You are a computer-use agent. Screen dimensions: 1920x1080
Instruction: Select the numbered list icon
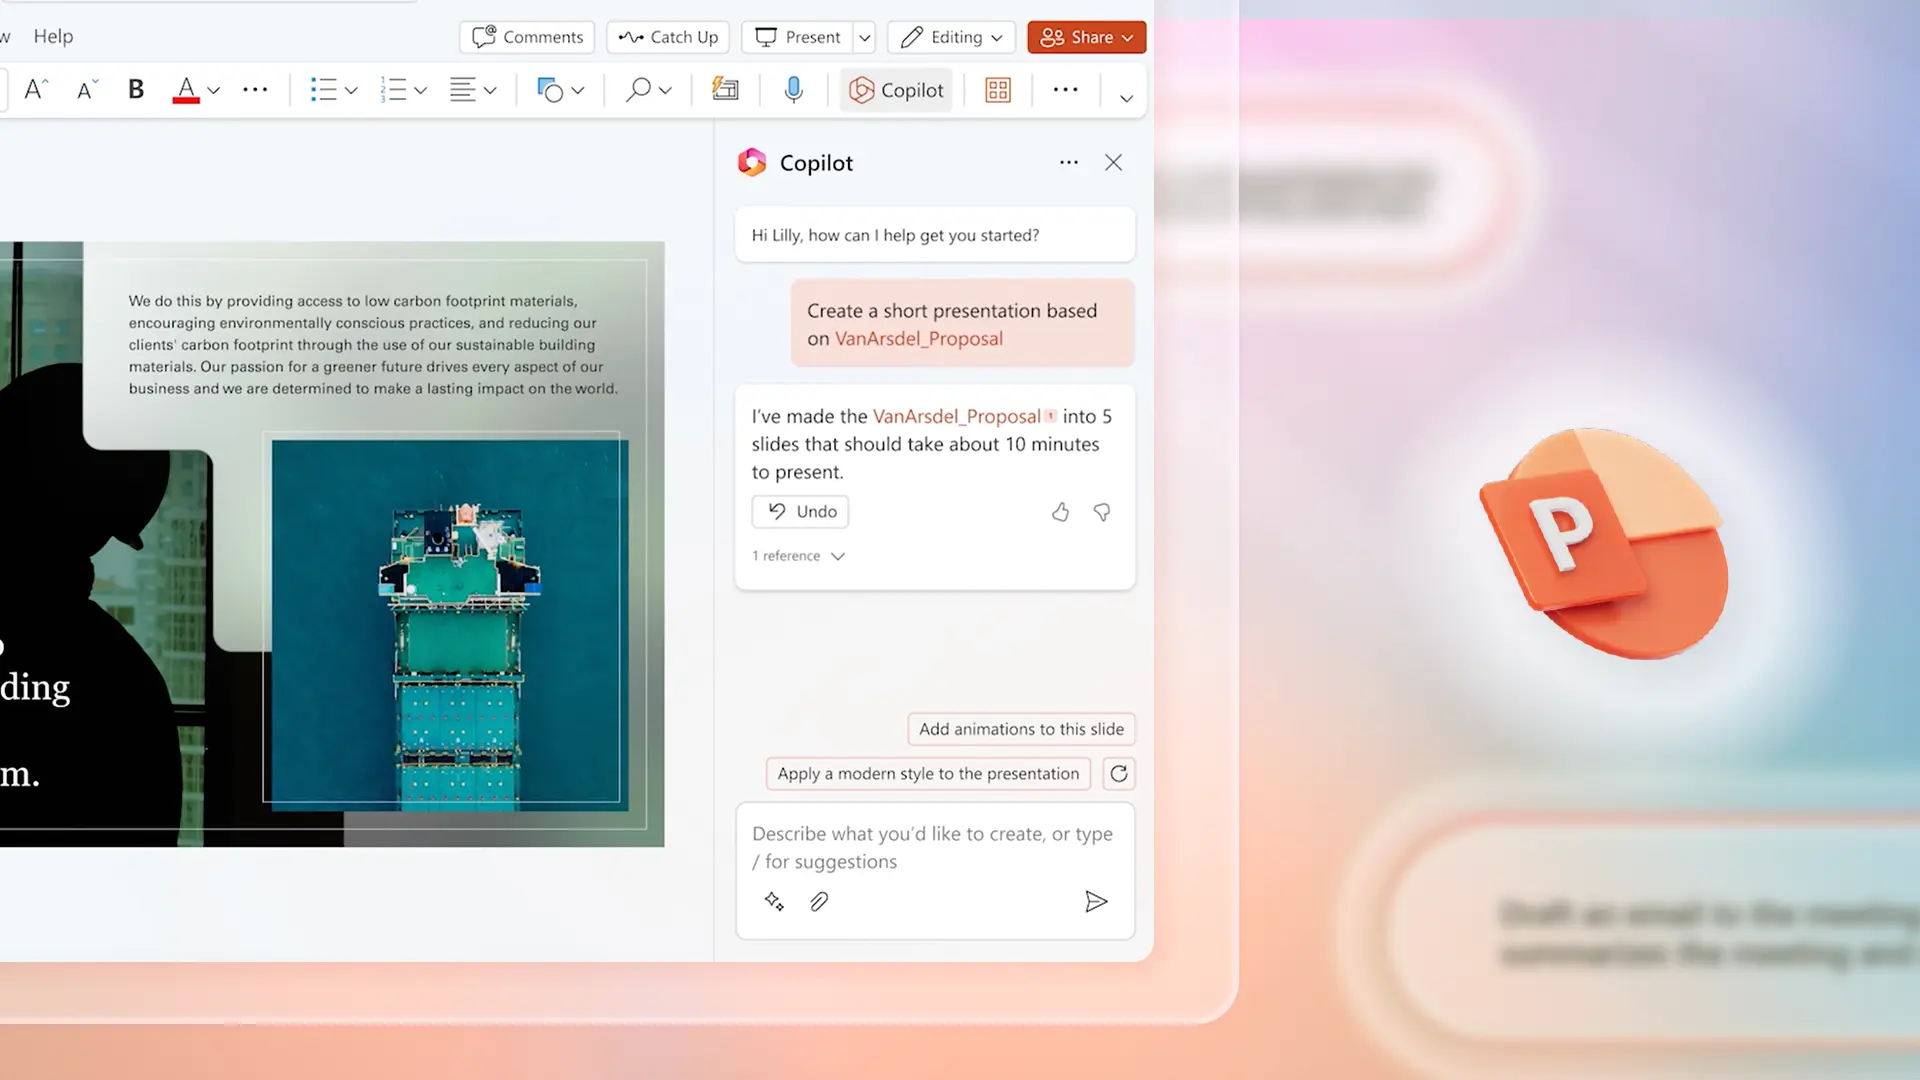click(x=394, y=90)
